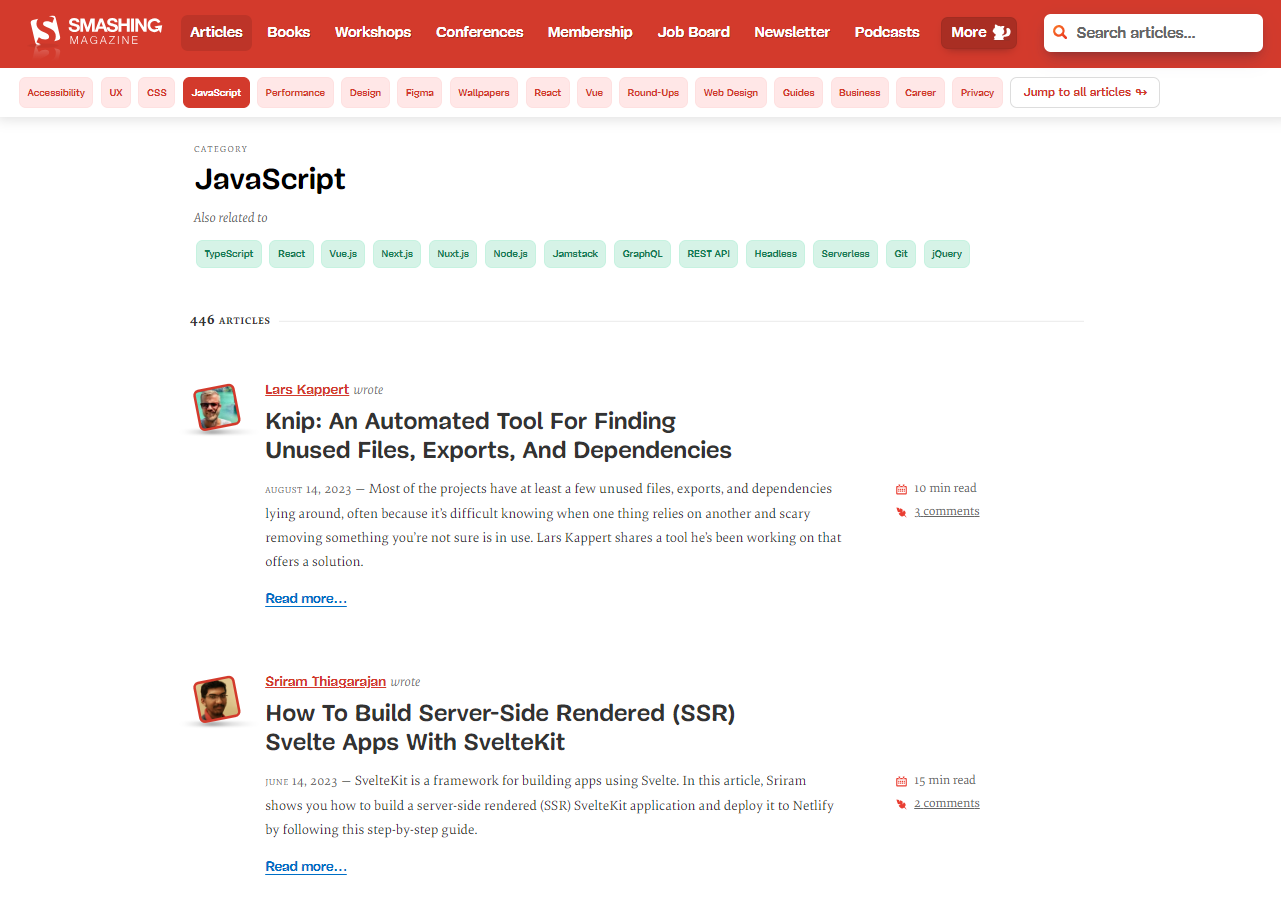This screenshot has height=900, width=1281.
Task: Open the Knip article title
Action: coord(498,435)
